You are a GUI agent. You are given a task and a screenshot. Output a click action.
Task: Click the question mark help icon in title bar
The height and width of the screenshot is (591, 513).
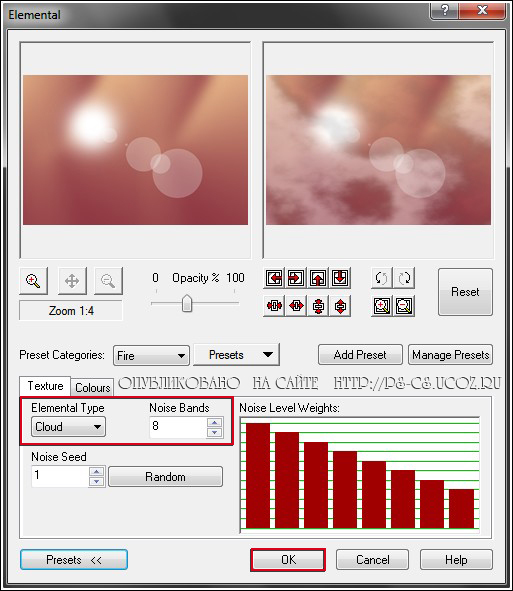[x=445, y=10]
